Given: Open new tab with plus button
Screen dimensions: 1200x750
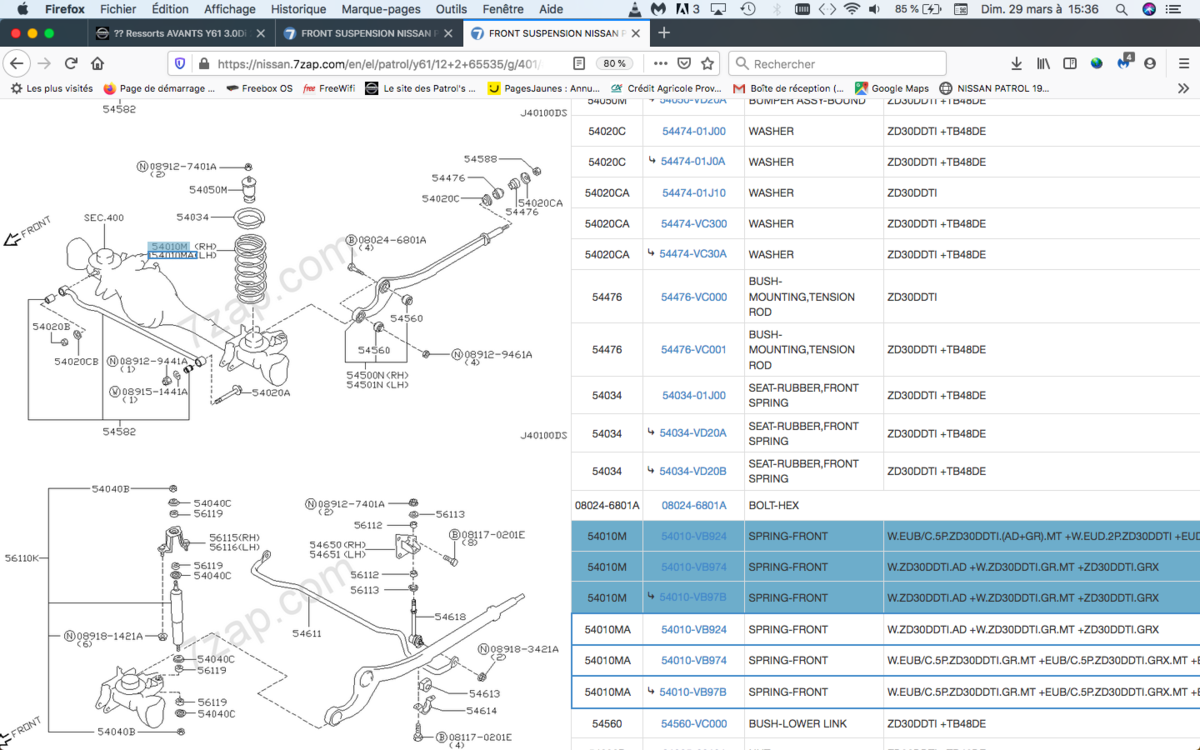Looking at the screenshot, I should (x=664, y=33).
